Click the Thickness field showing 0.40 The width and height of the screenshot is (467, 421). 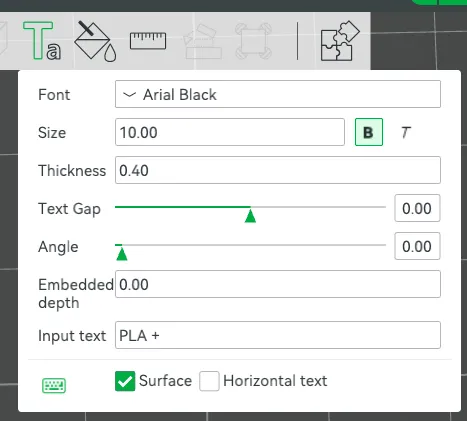click(278, 170)
